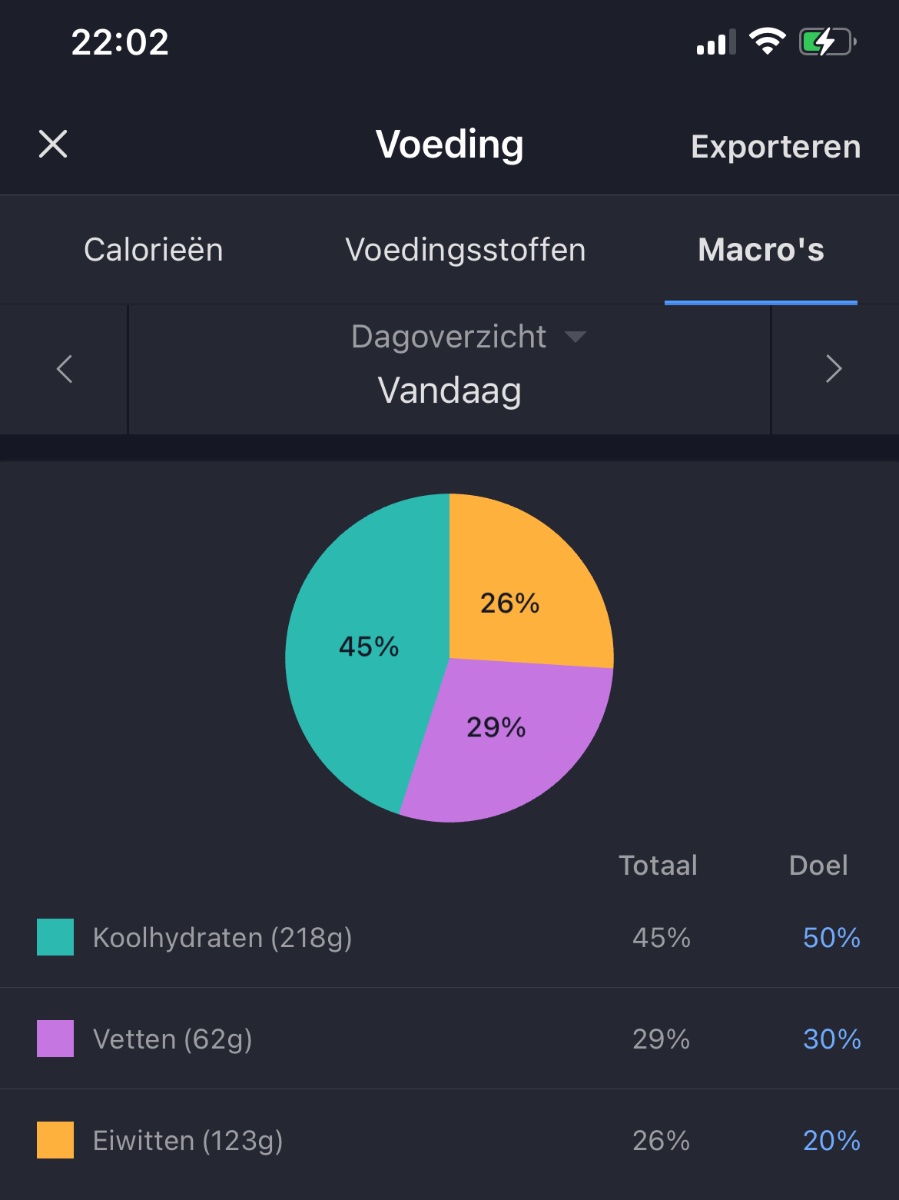Tap the teal Koolhydraten color swatch
This screenshot has width=899, height=1200.
pyautogui.click(x=55, y=938)
